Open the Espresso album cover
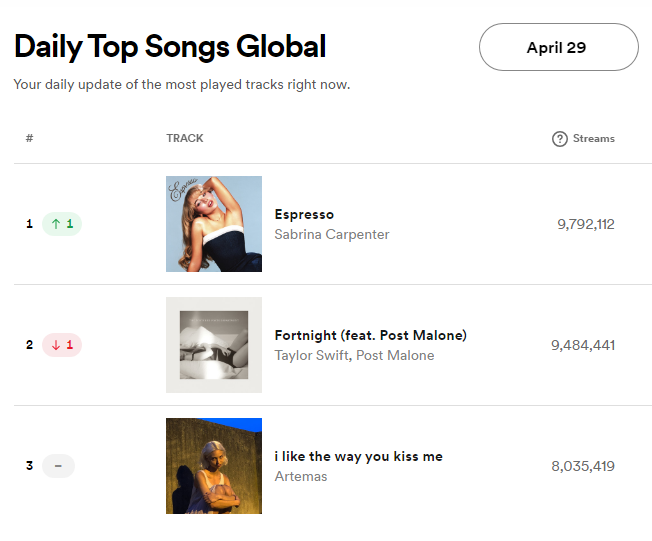Image resolution: width=652 pixels, height=541 pixels. [214, 224]
